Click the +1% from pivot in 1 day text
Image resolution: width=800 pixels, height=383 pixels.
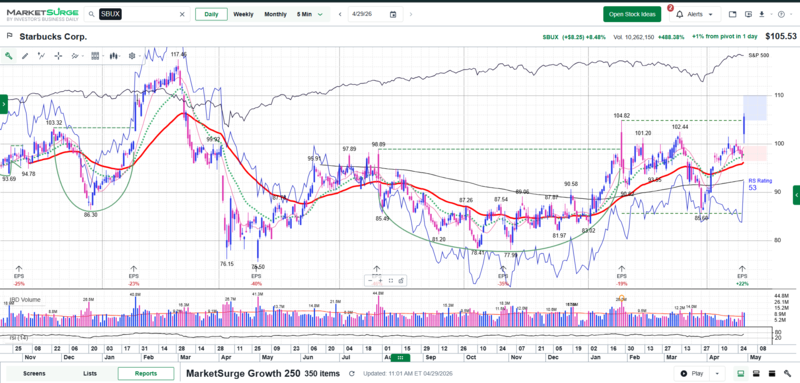724,37
